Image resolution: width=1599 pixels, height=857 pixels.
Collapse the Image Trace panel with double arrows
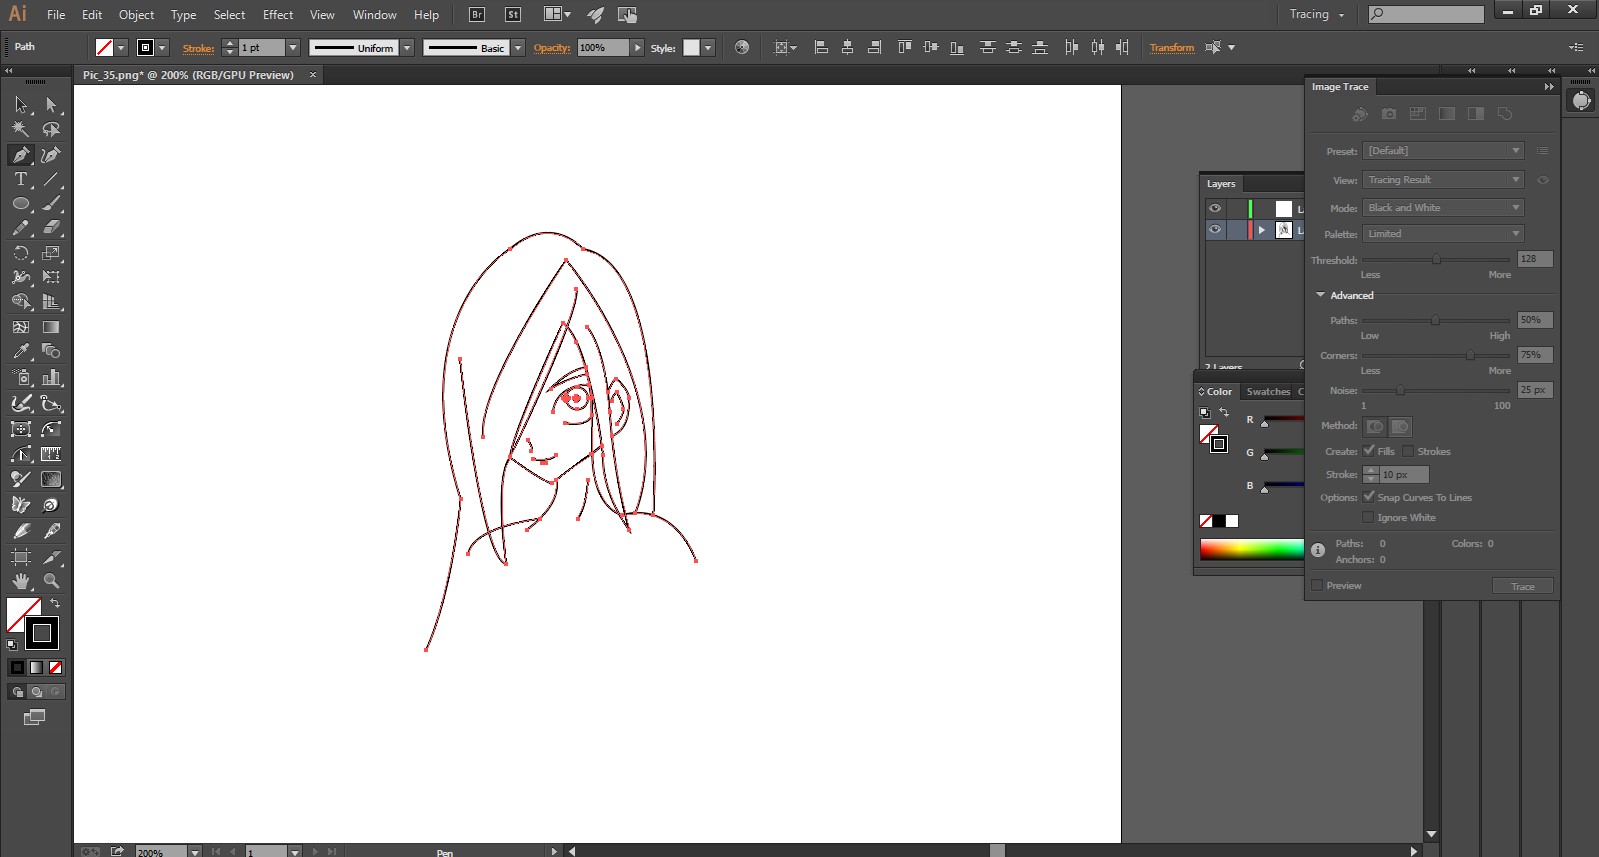click(x=1548, y=87)
